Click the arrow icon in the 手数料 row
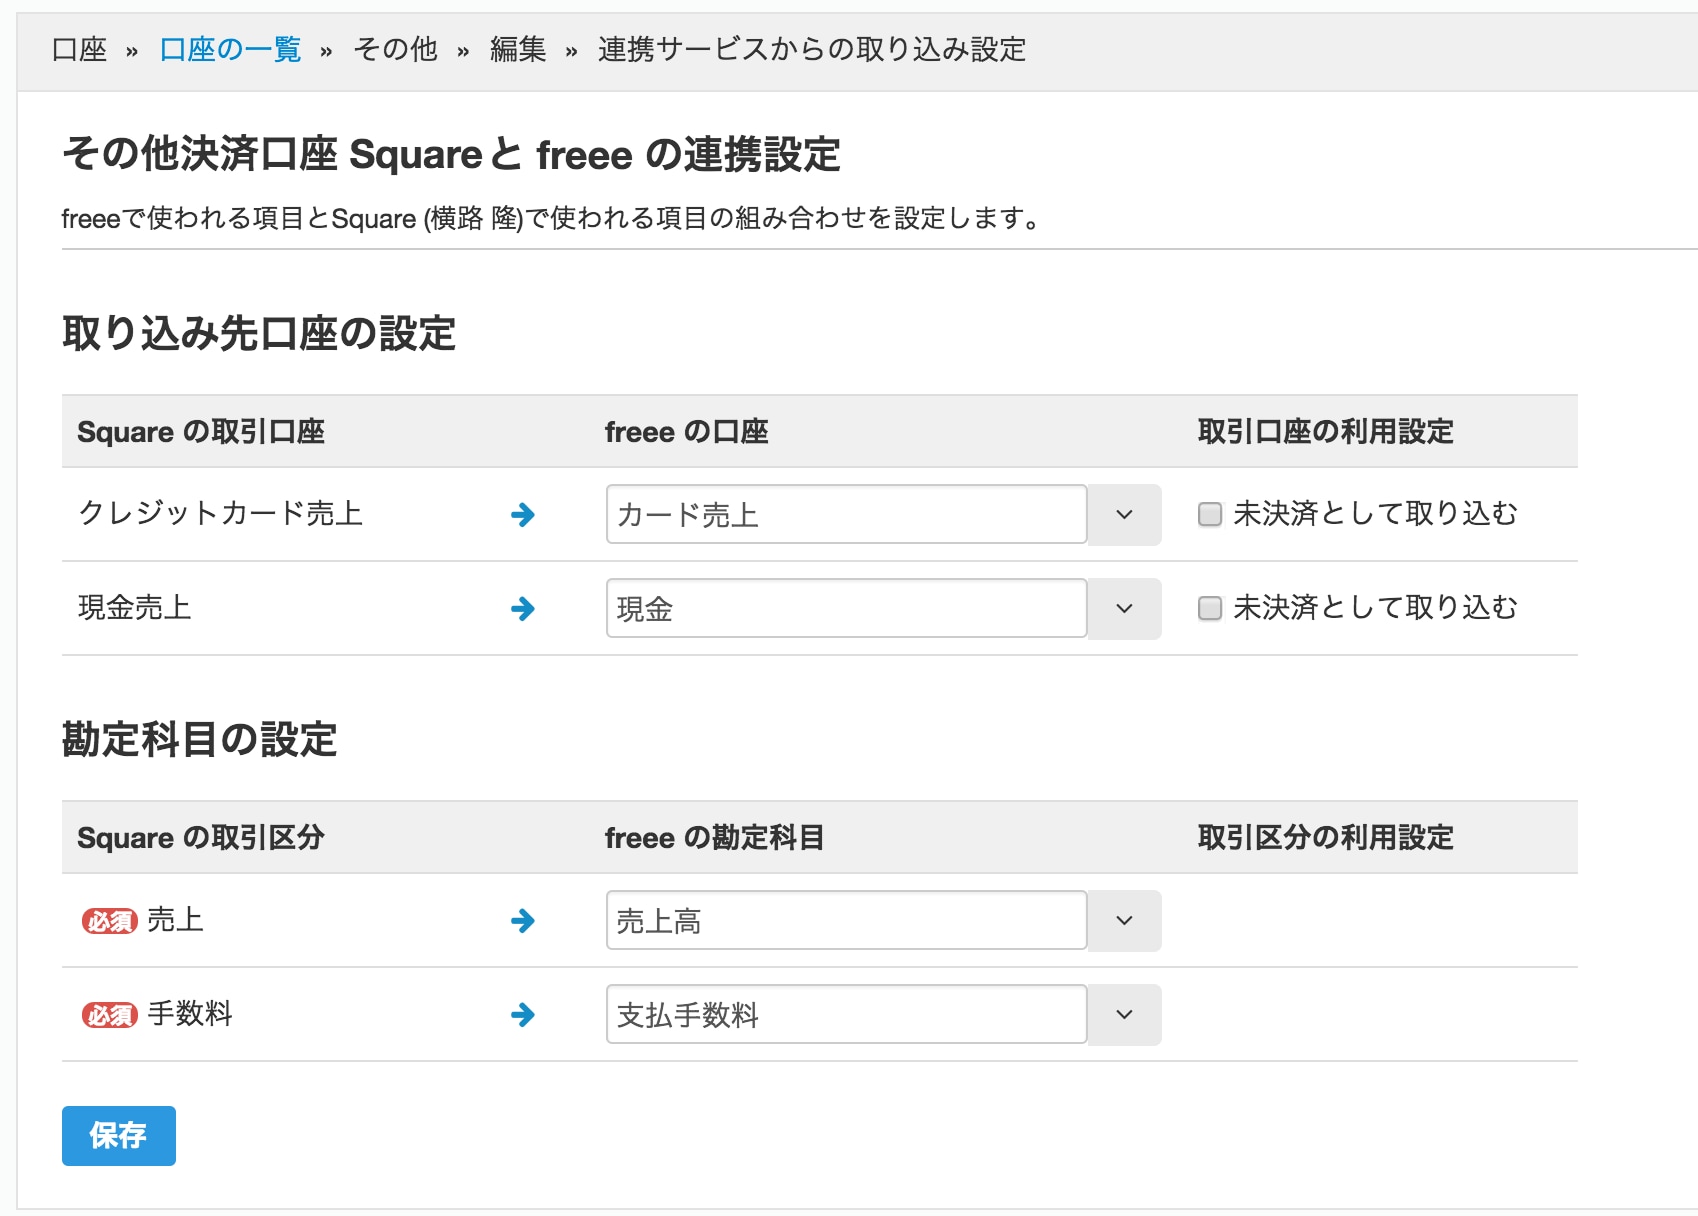 [523, 1015]
